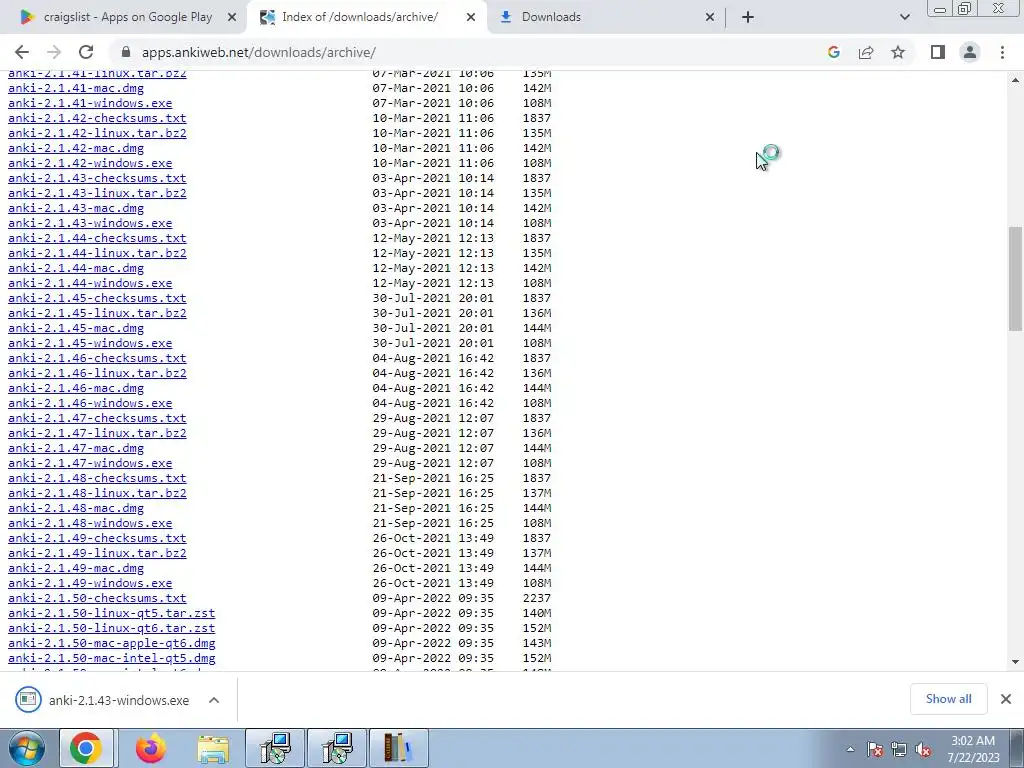Download anki-2.1.46-windows.exe
The height and width of the screenshot is (768, 1024).
coord(90,404)
